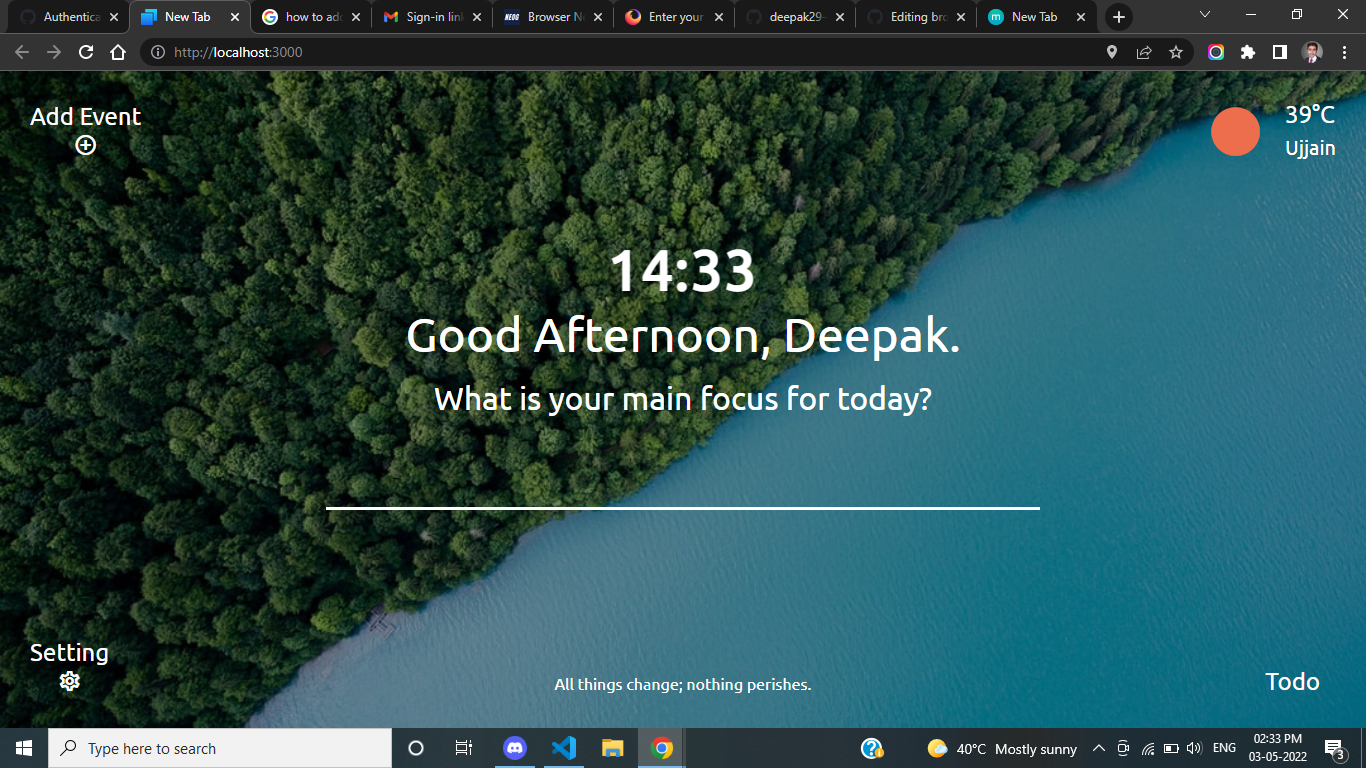Open the share page icon
The image size is (1366, 768).
[1144, 52]
